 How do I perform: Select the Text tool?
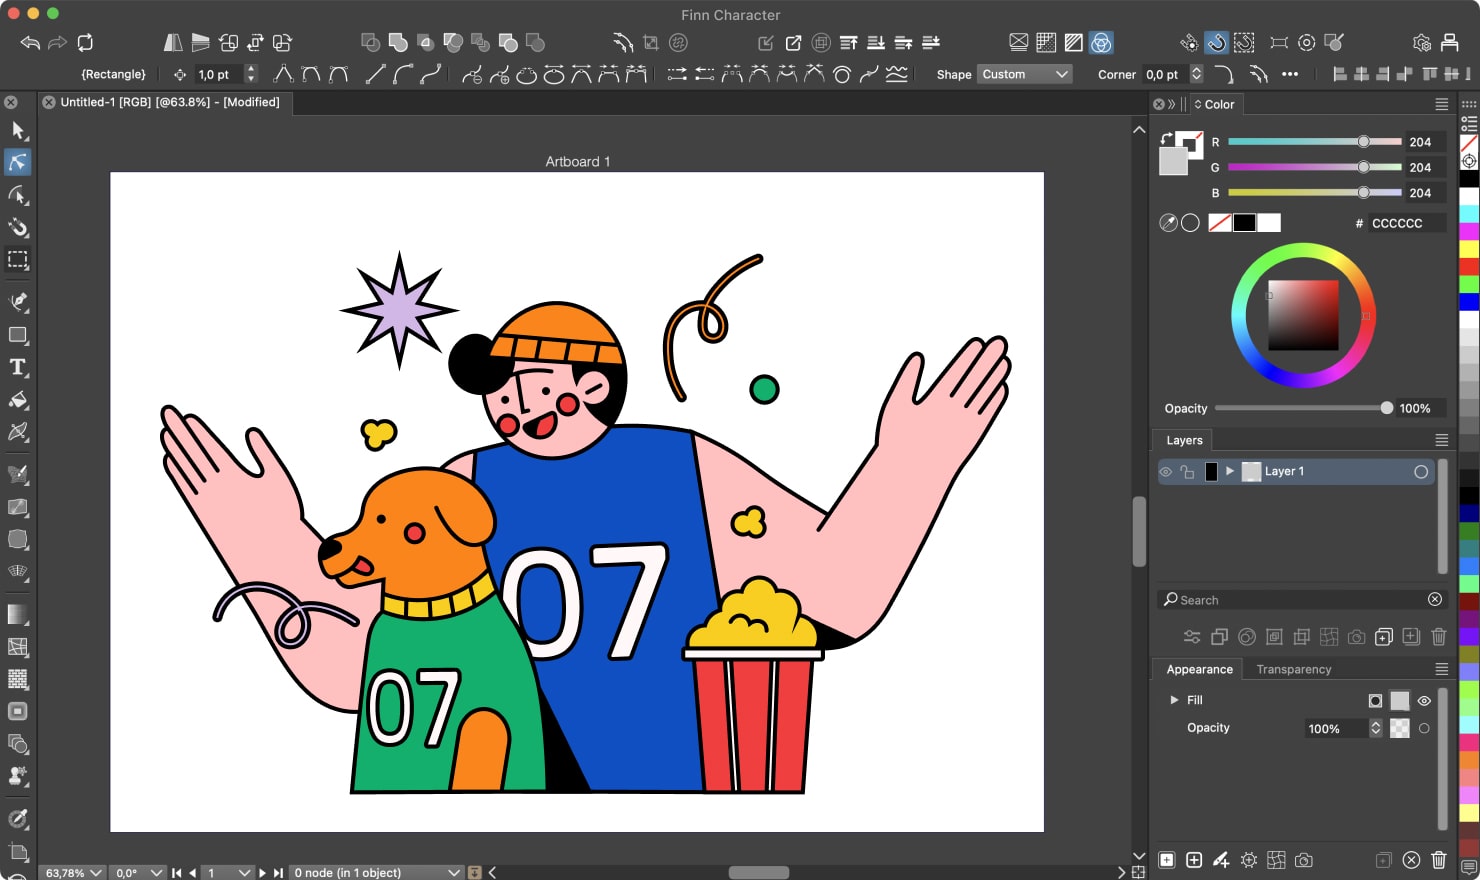coord(16,367)
